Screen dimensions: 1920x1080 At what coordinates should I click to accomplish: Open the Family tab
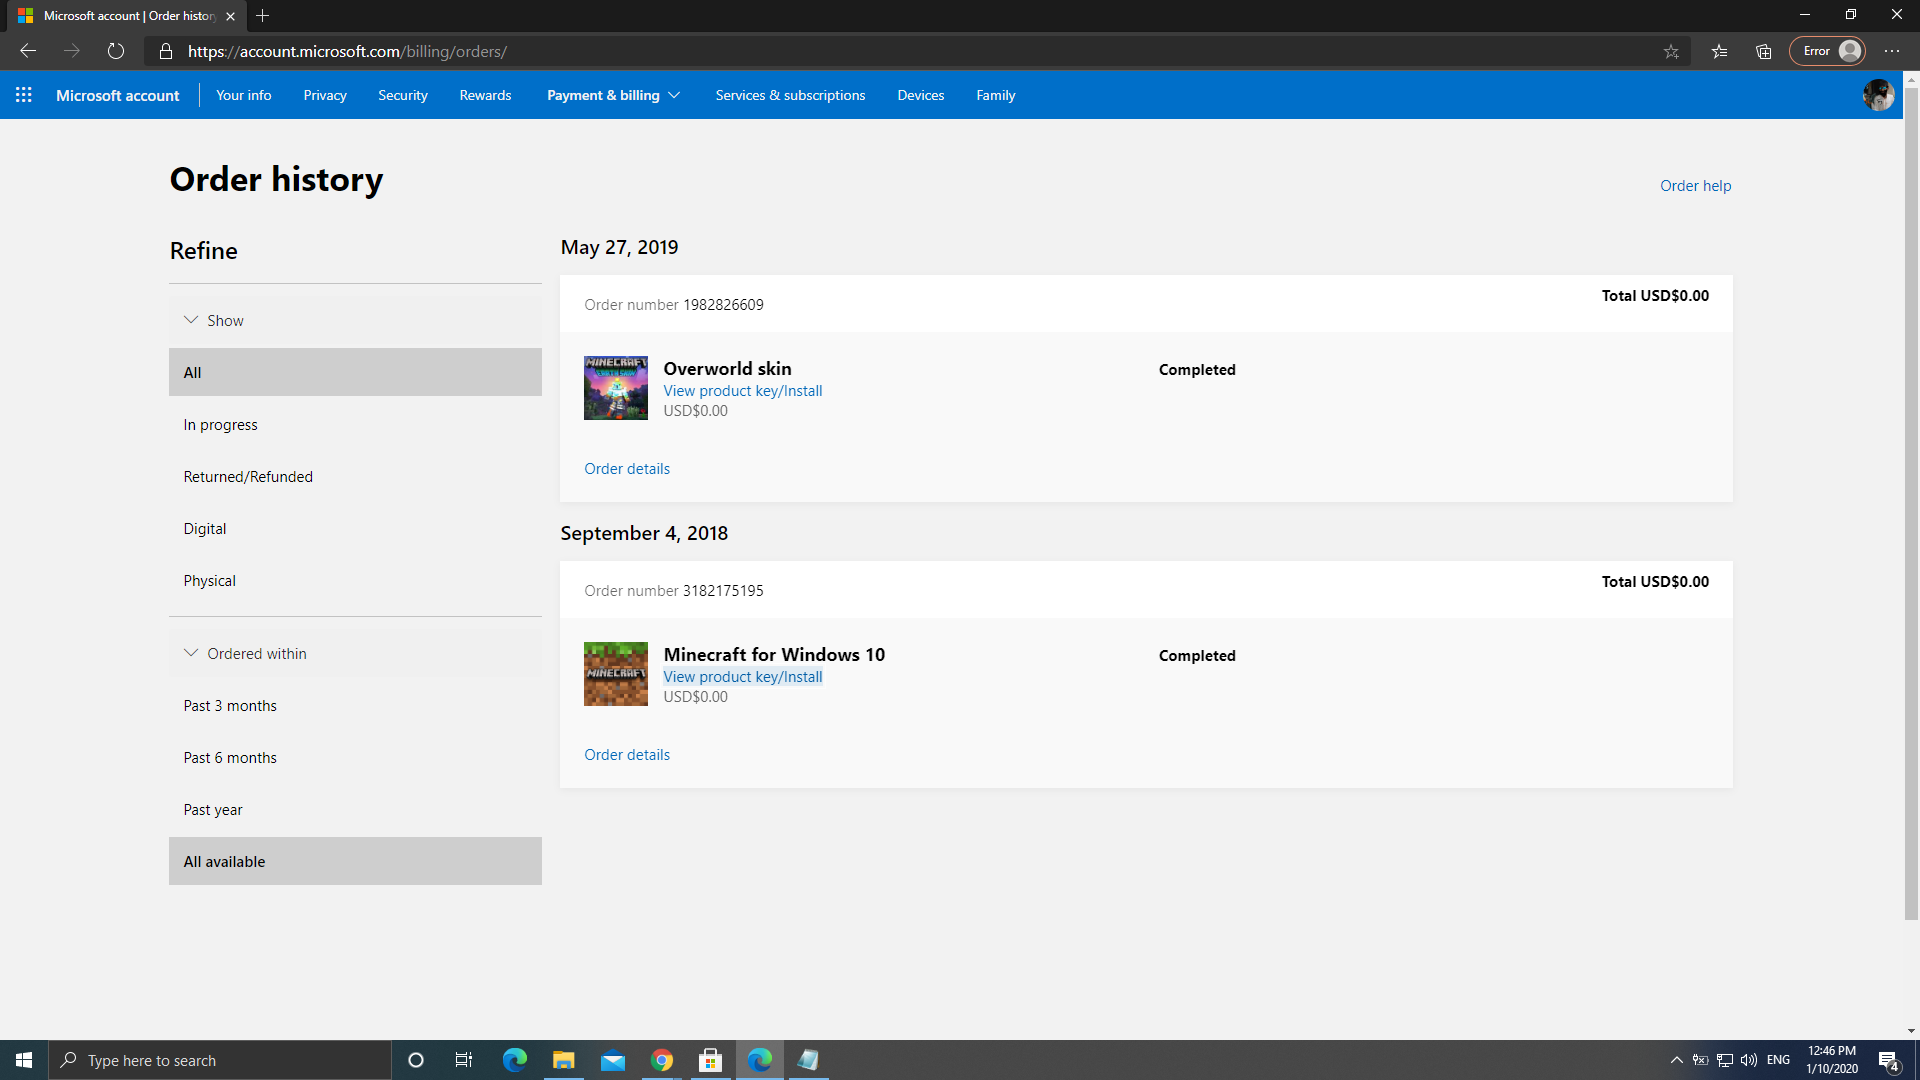(x=996, y=95)
